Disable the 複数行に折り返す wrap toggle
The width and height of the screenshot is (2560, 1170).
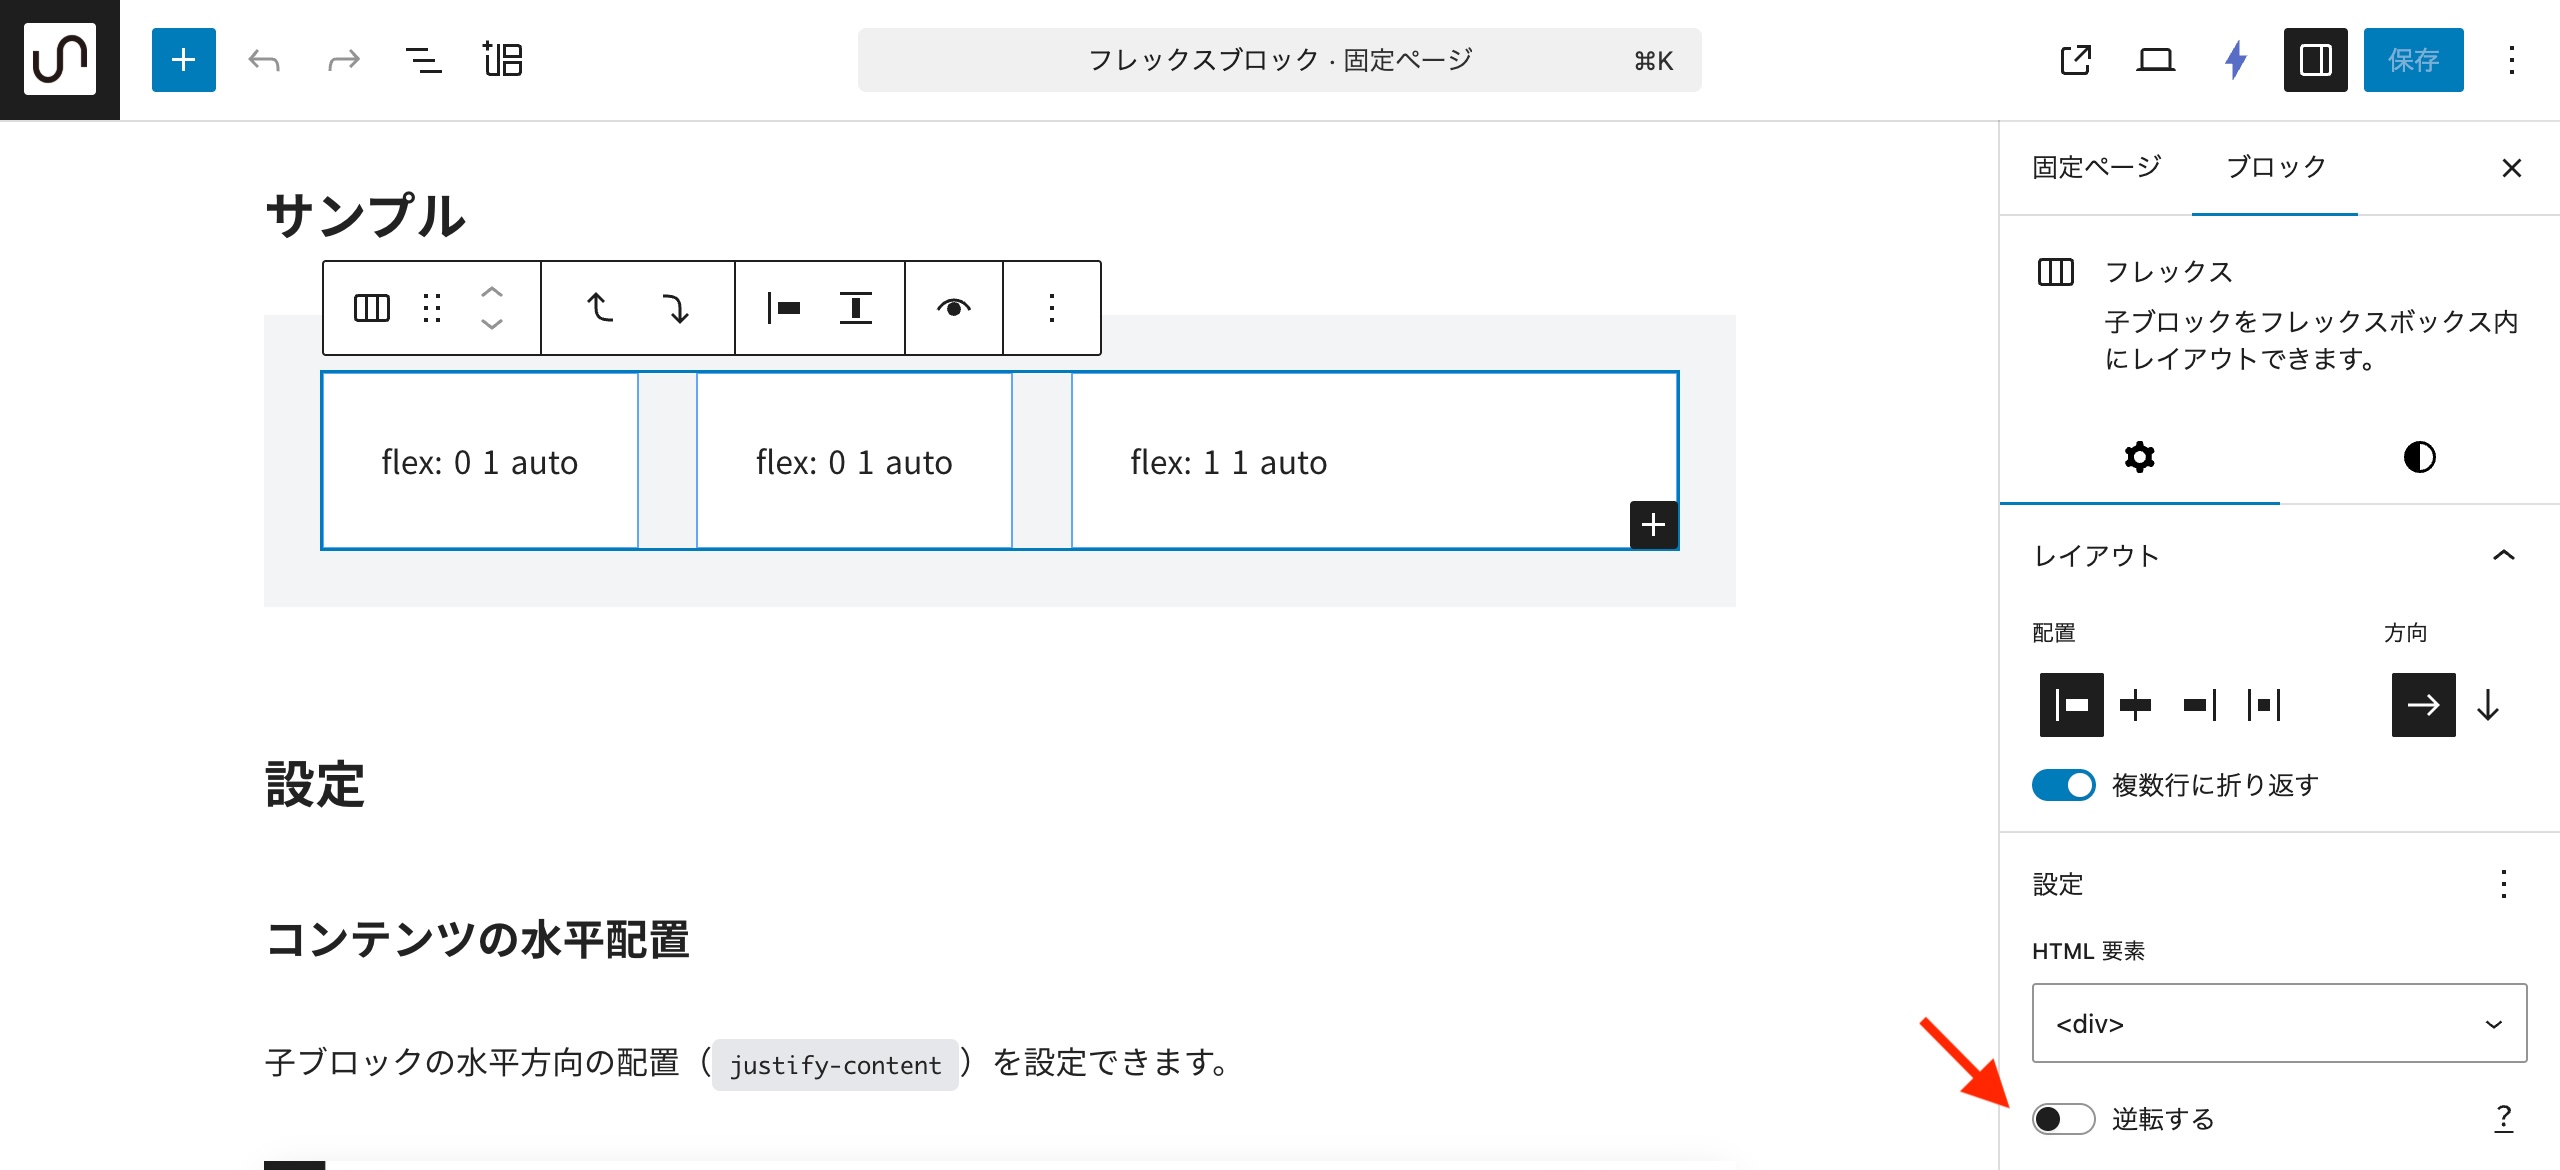tap(2063, 785)
